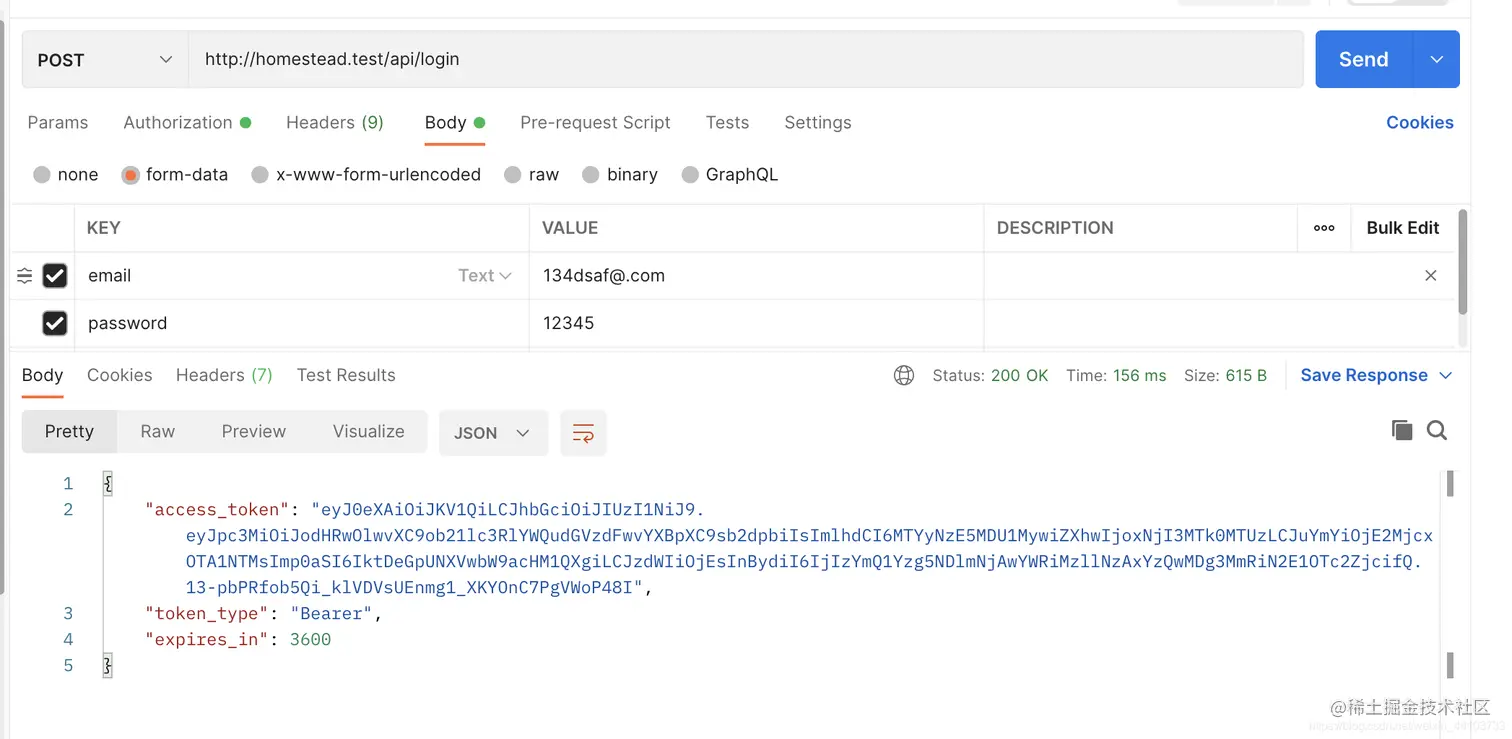Viewport: 1512px width, 739px height.
Task: Toggle the email row checkbox
Action: coord(55,276)
